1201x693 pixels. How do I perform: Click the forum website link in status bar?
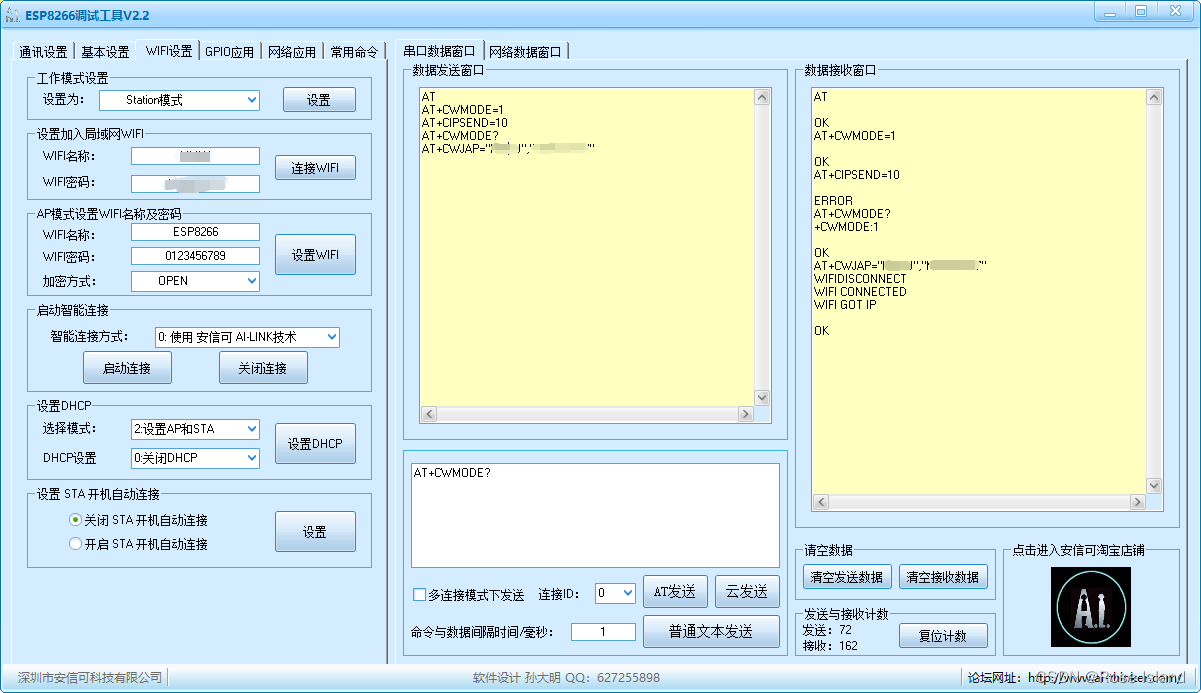[1105, 678]
